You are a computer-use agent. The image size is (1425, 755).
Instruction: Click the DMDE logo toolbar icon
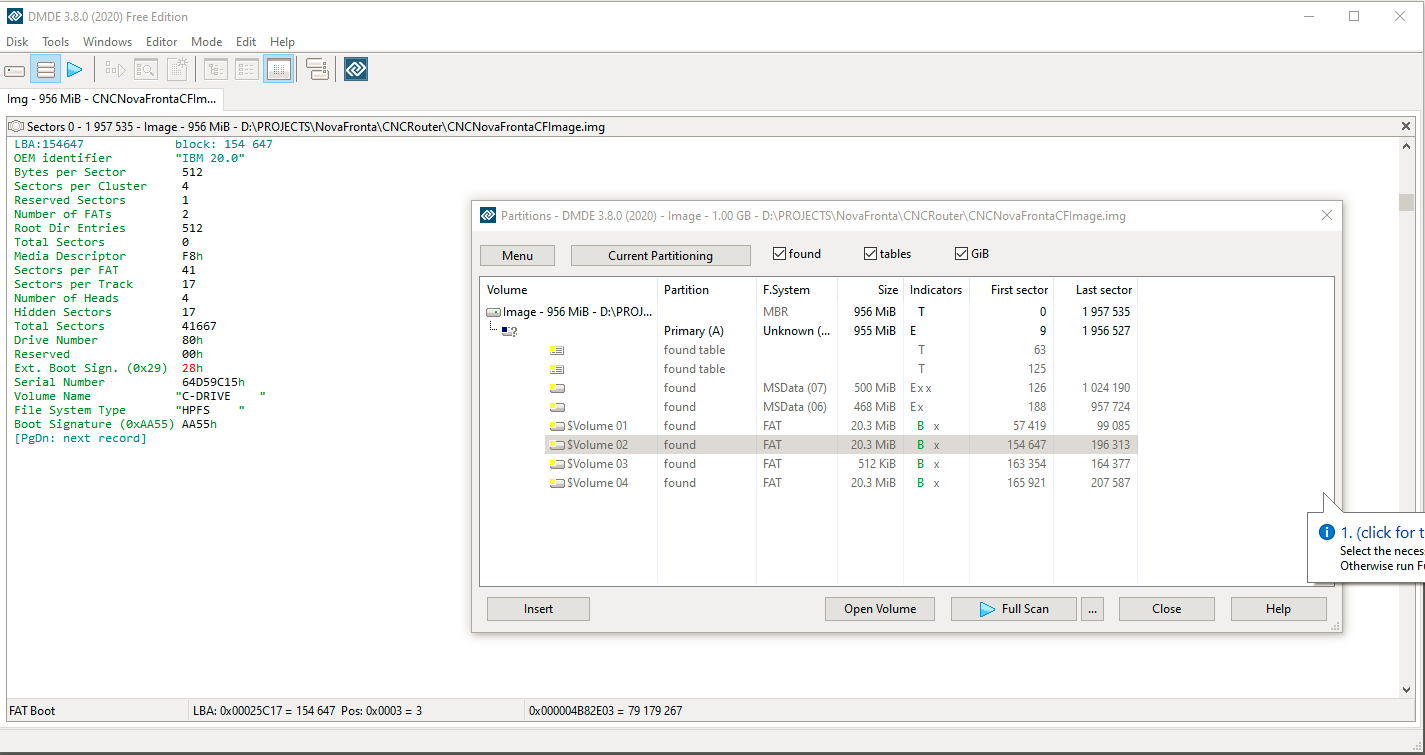coord(356,70)
